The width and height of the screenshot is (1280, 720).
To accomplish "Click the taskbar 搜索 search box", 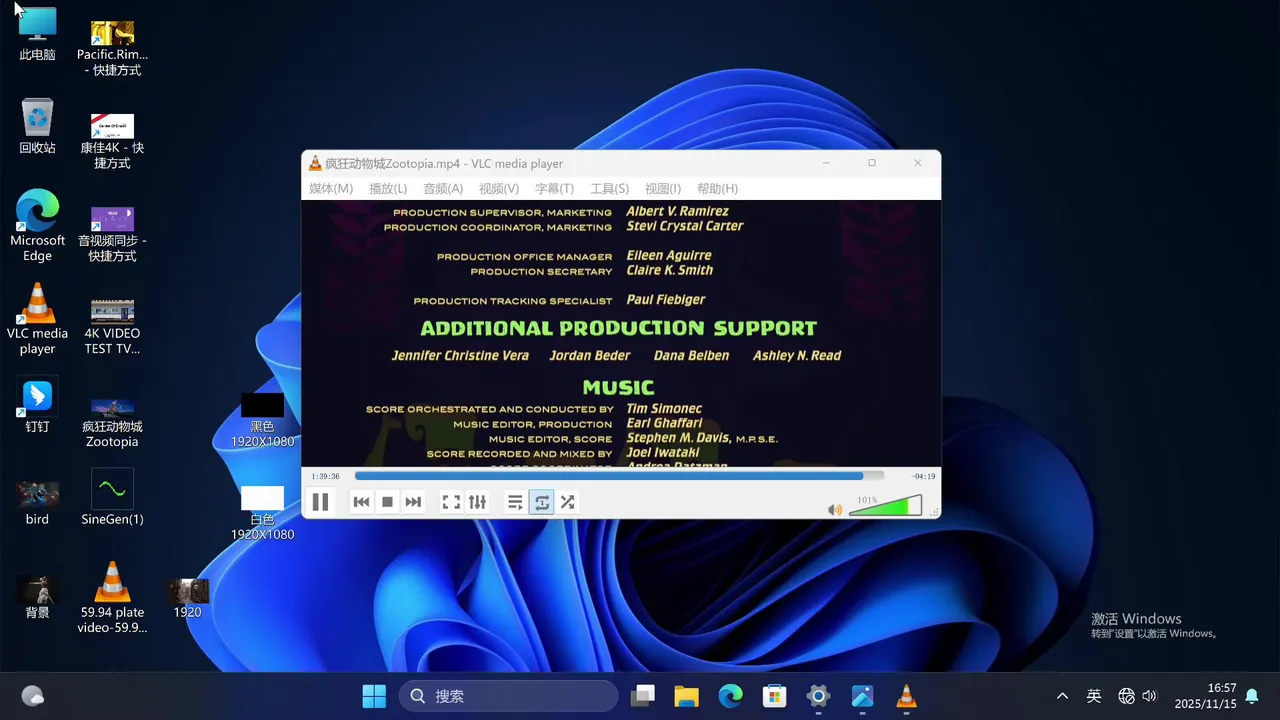I will [509, 696].
